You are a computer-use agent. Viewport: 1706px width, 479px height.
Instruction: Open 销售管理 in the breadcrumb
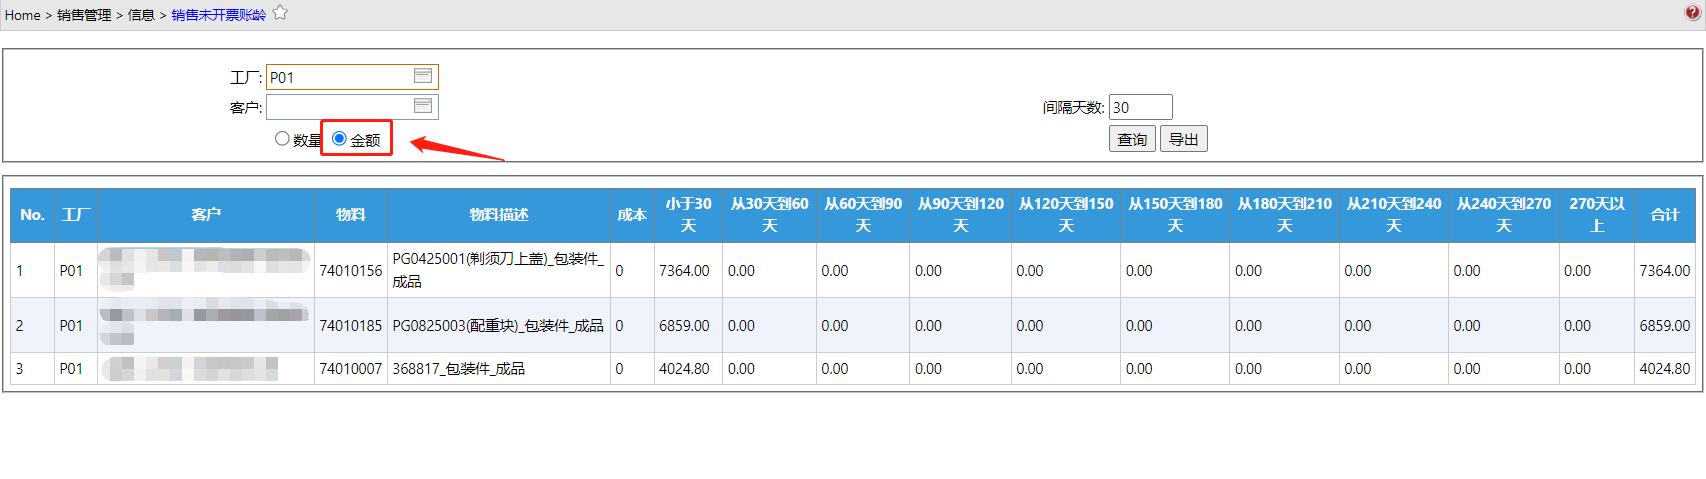(84, 15)
